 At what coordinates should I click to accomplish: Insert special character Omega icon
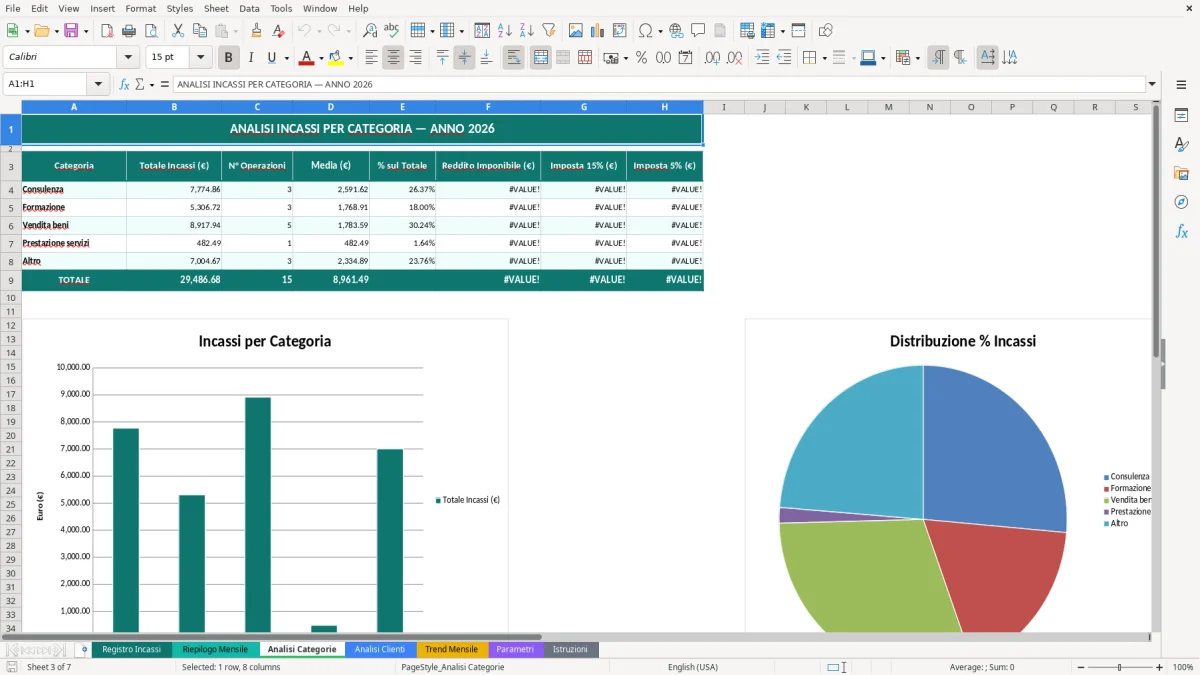[x=645, y=31]
